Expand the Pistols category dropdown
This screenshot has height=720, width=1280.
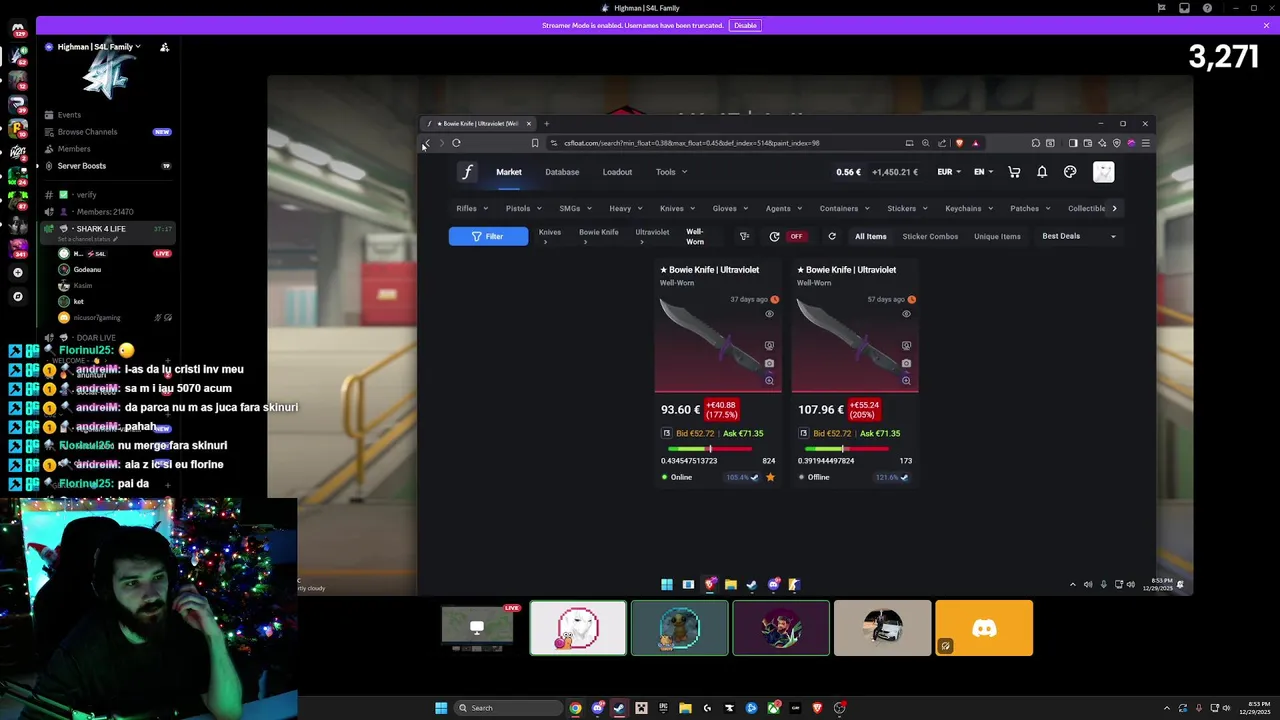(523, 208)
